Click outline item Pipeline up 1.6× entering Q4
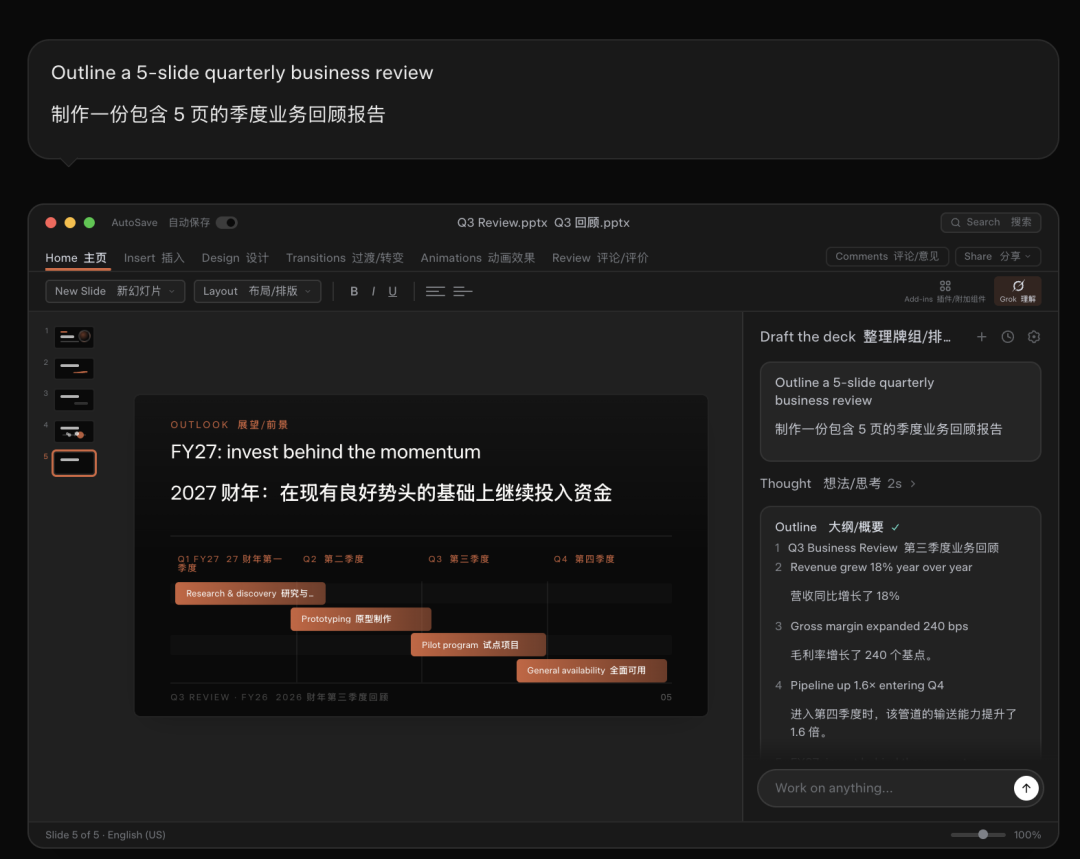 (x=866, y=685)
